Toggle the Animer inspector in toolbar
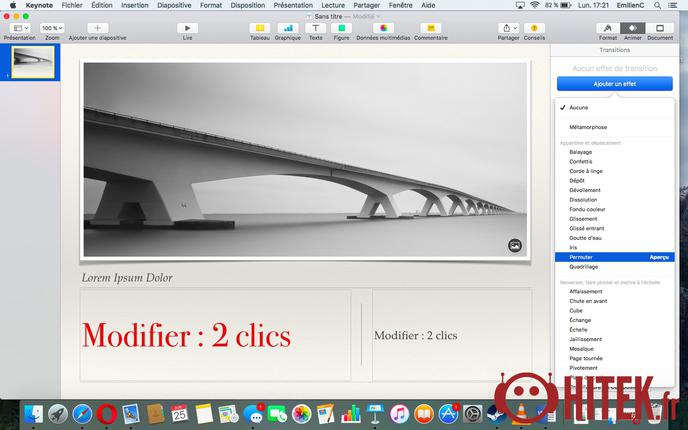Screen dimensions: 688x430 point(632,28)
